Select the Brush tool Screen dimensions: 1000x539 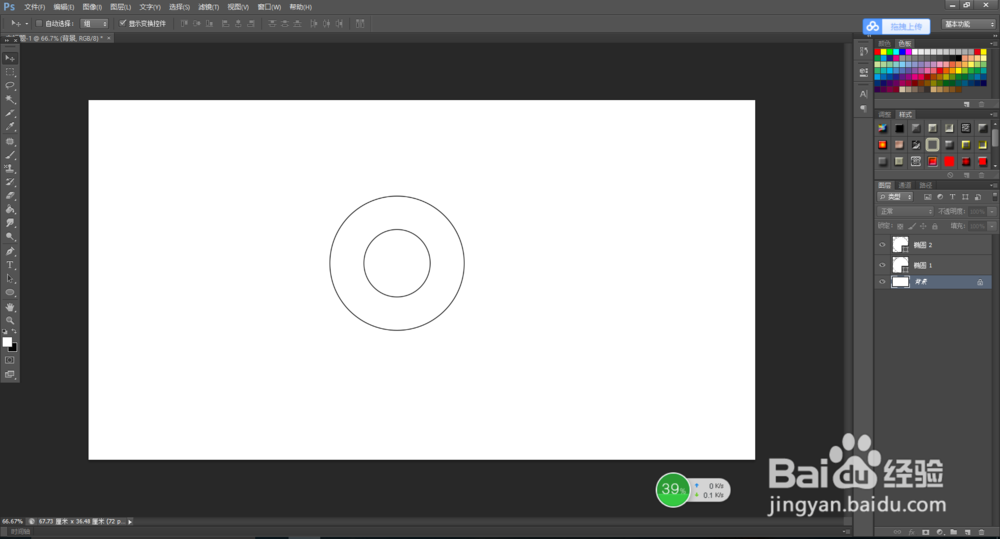10,155
